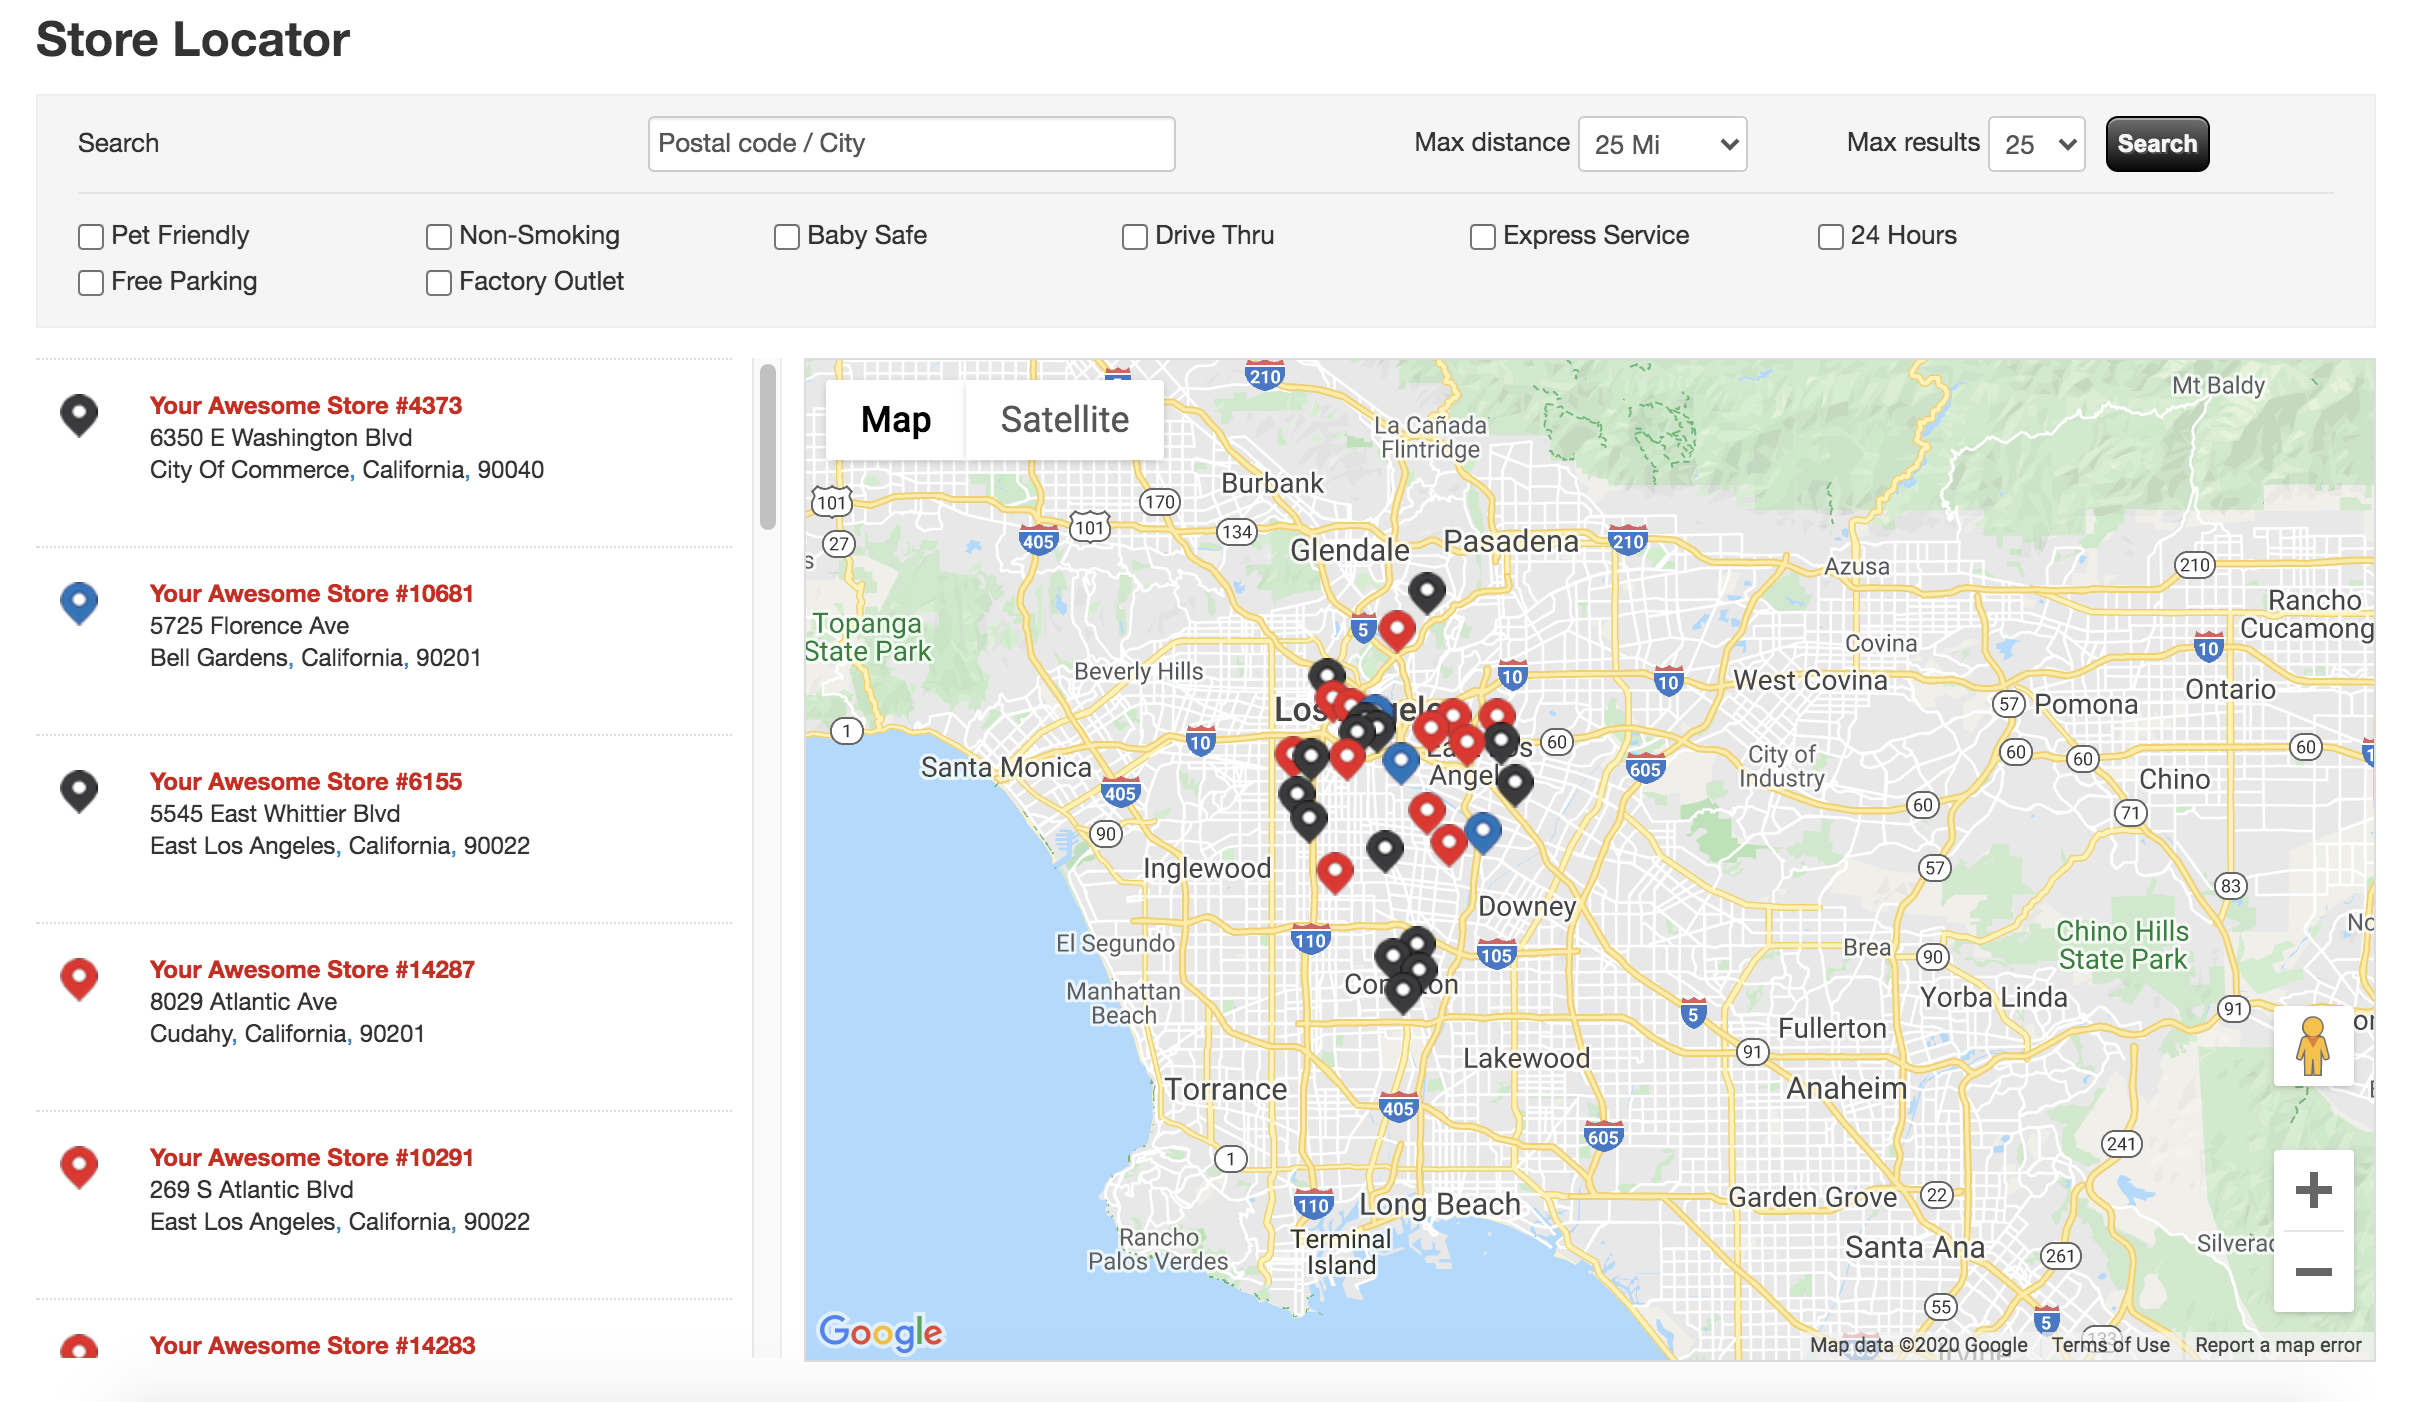The height and width of the screenshot is (1402, 2424).
Task: Open the Max results dropdown
Action: tap(2036, 144)
